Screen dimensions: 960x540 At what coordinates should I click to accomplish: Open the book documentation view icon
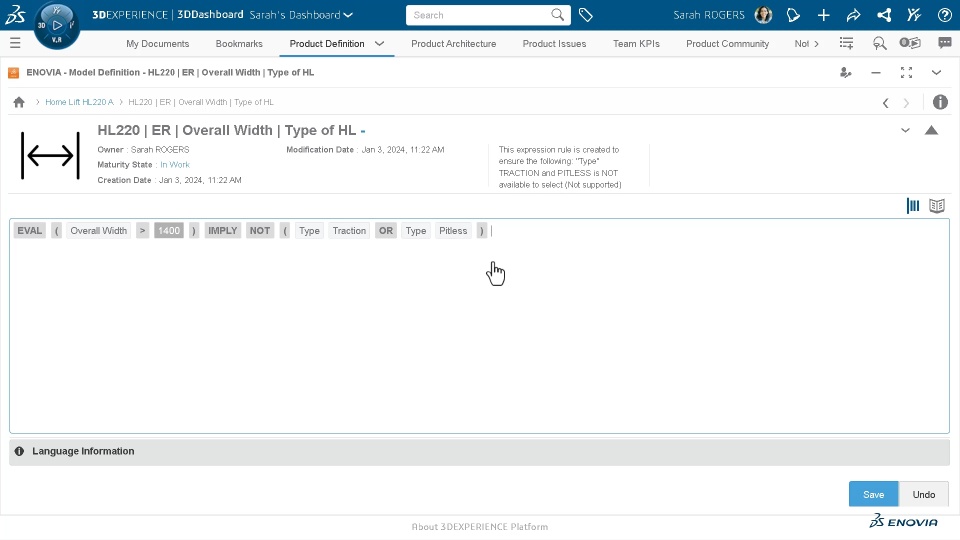[937, 206]
